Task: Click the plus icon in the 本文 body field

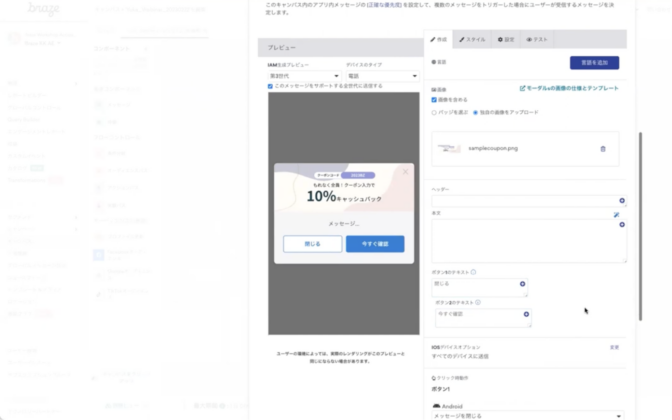Action: (622, 224)
